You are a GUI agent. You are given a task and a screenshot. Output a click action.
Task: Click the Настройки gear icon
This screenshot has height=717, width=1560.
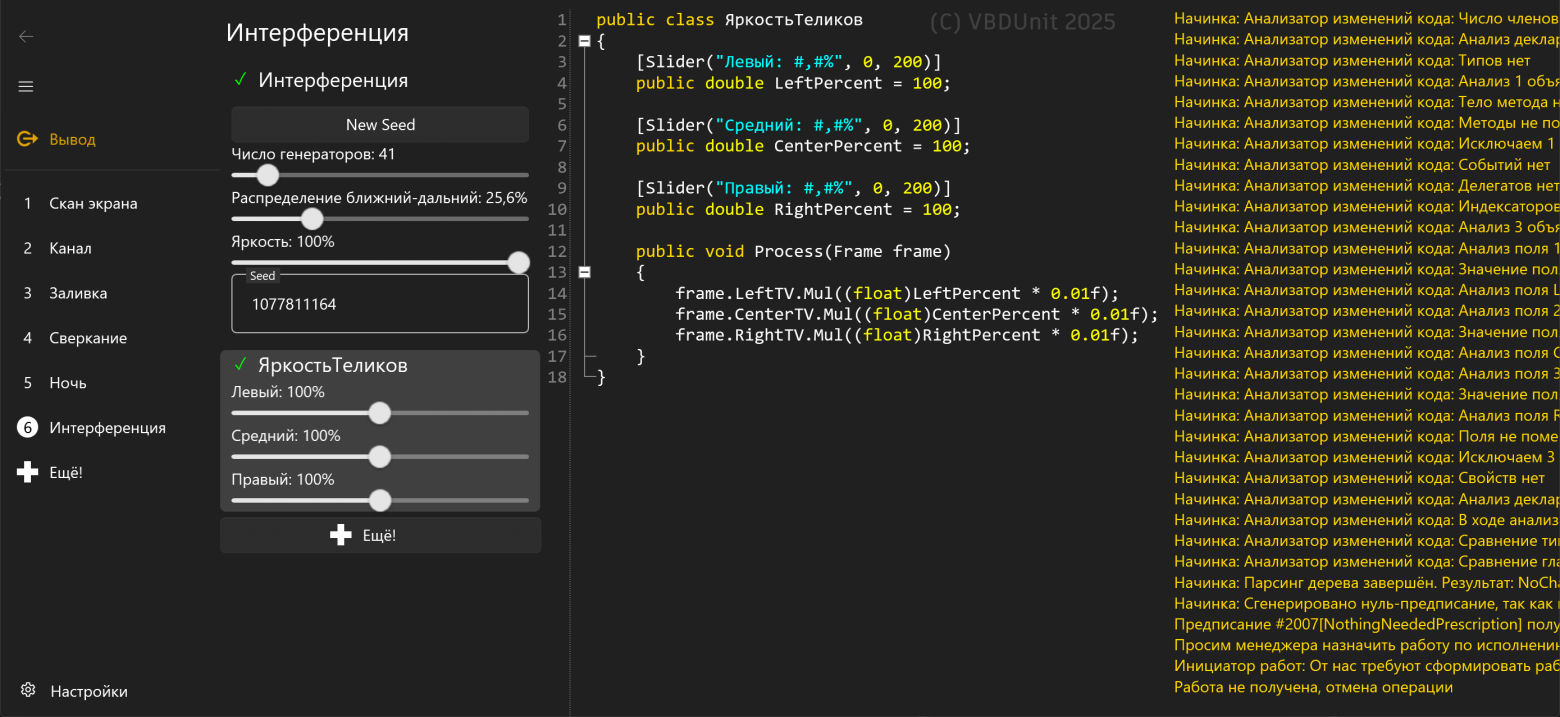(x=28, y=691)
